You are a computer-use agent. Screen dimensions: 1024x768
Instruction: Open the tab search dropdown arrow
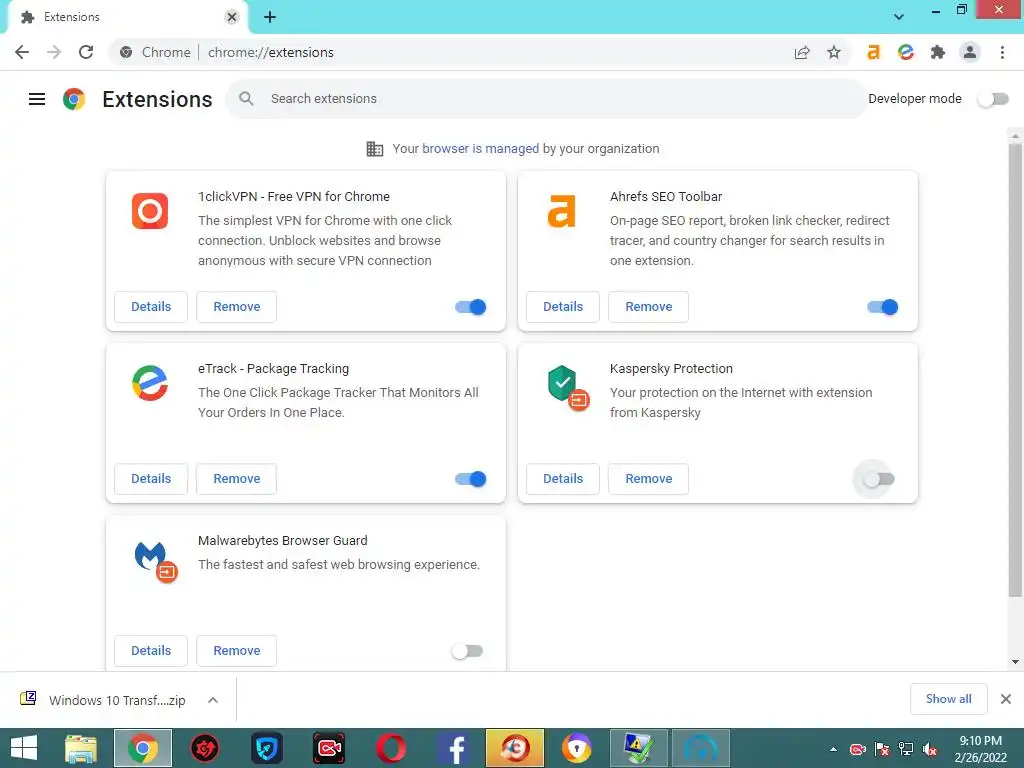tap(899, 16)
